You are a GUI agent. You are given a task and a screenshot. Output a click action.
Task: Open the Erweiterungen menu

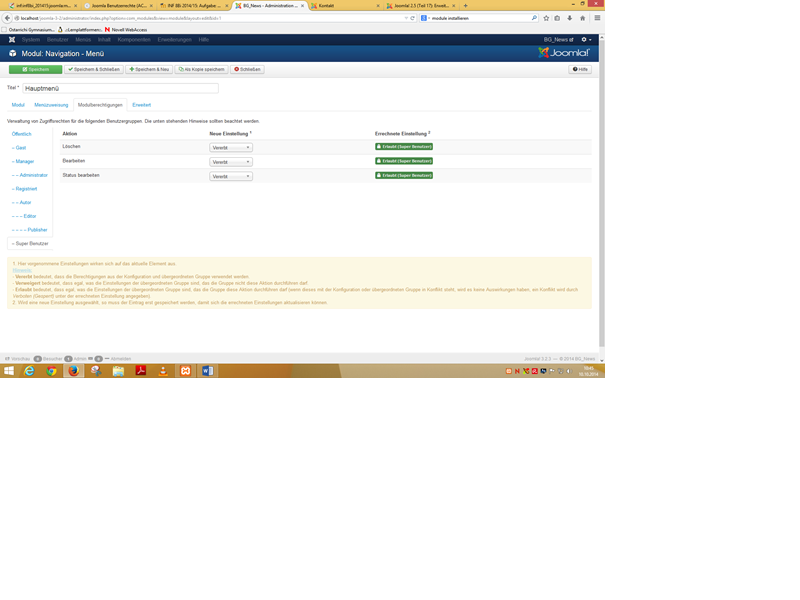[174, 39]
